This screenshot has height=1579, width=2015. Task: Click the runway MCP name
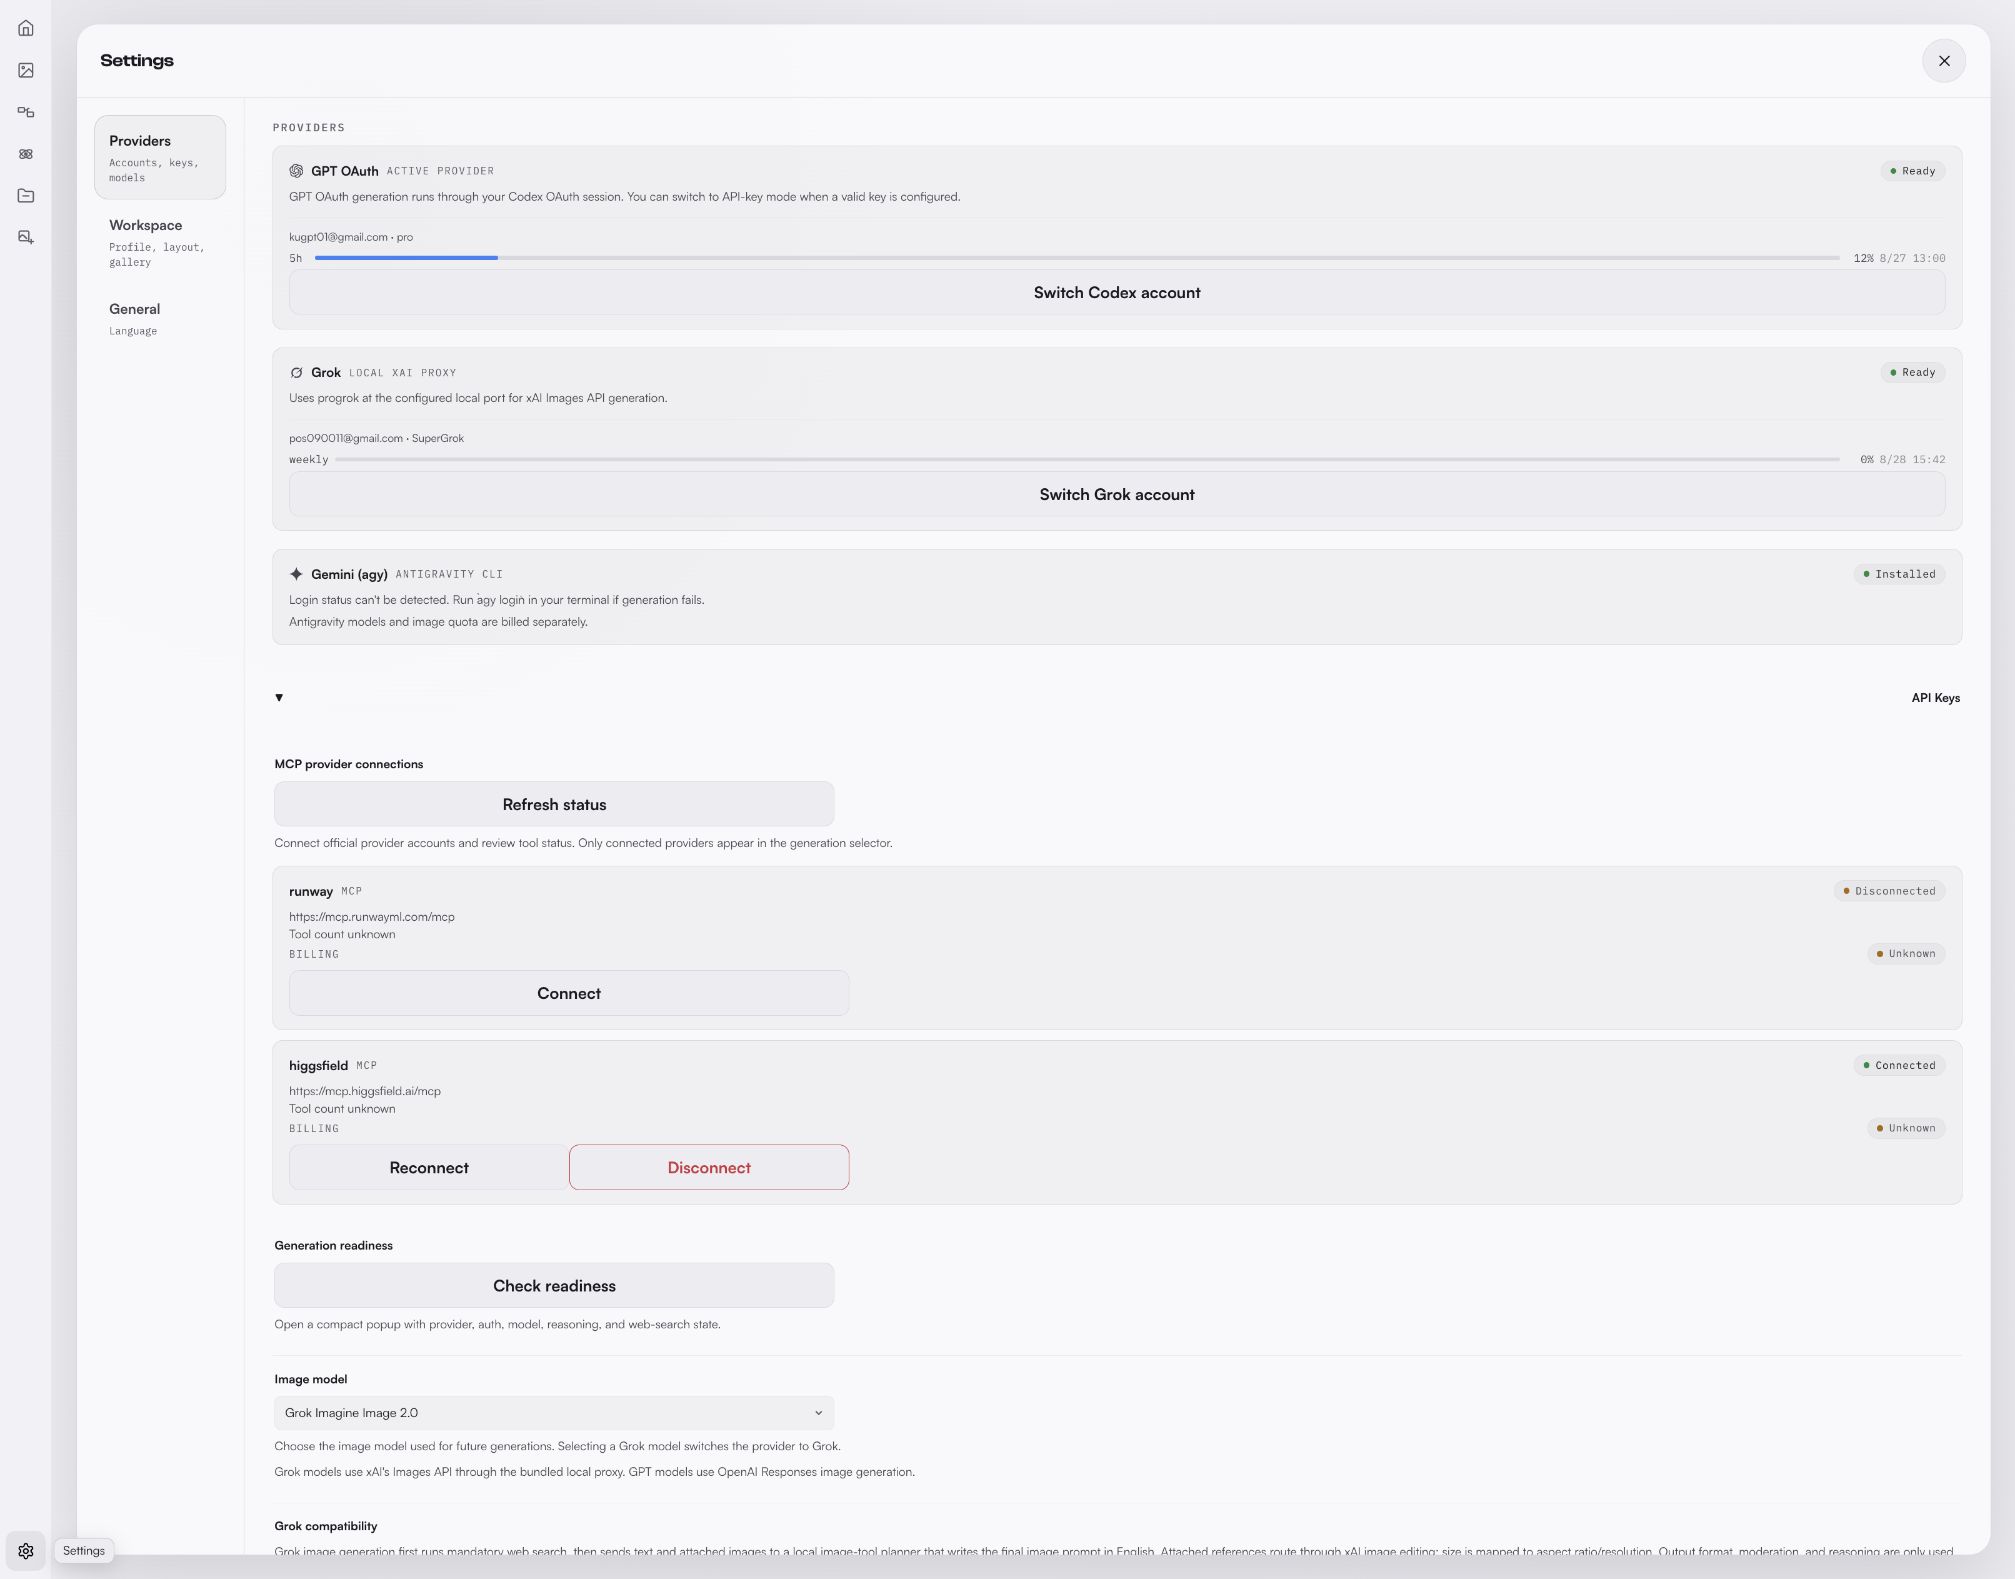click(x=311, y=891)
